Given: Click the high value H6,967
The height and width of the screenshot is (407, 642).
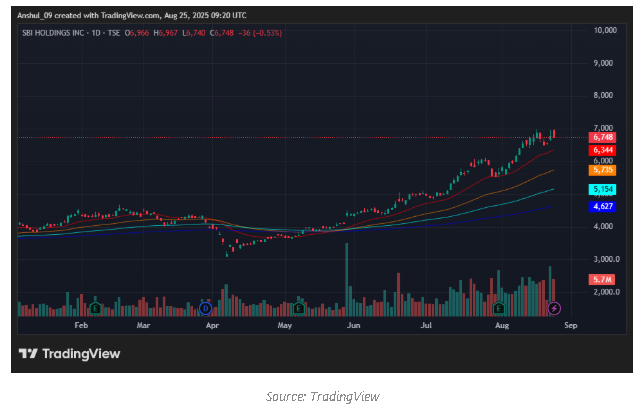Looking at the screenshot, I should [165, 33].
